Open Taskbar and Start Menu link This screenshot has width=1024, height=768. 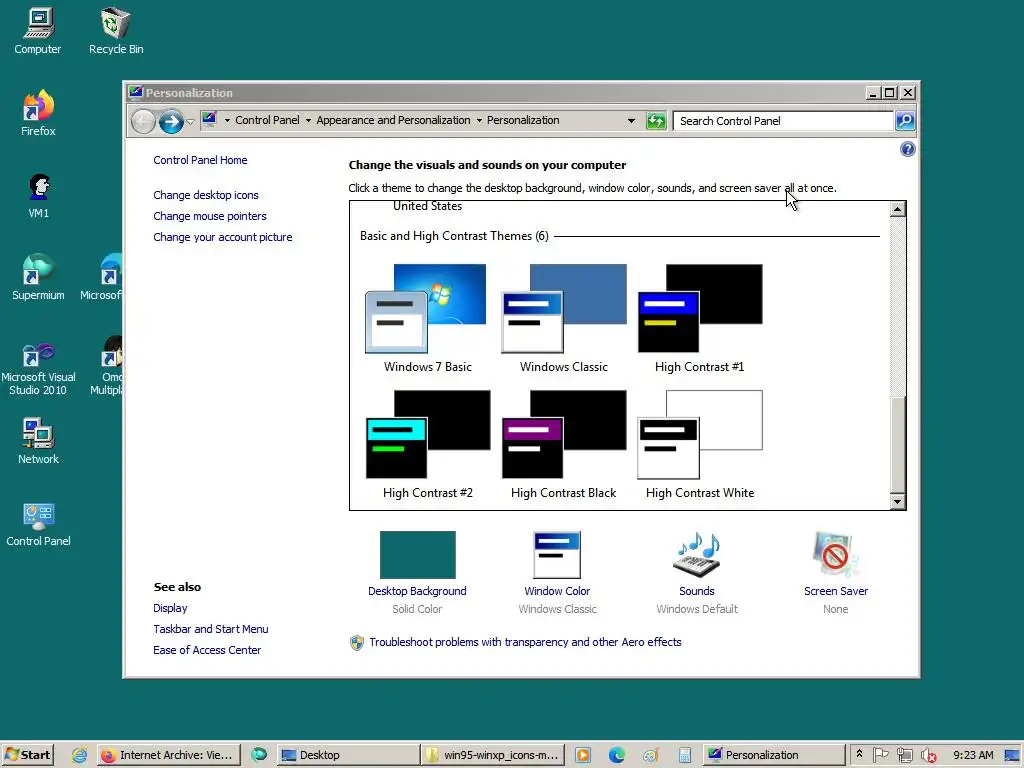point(210,629)
